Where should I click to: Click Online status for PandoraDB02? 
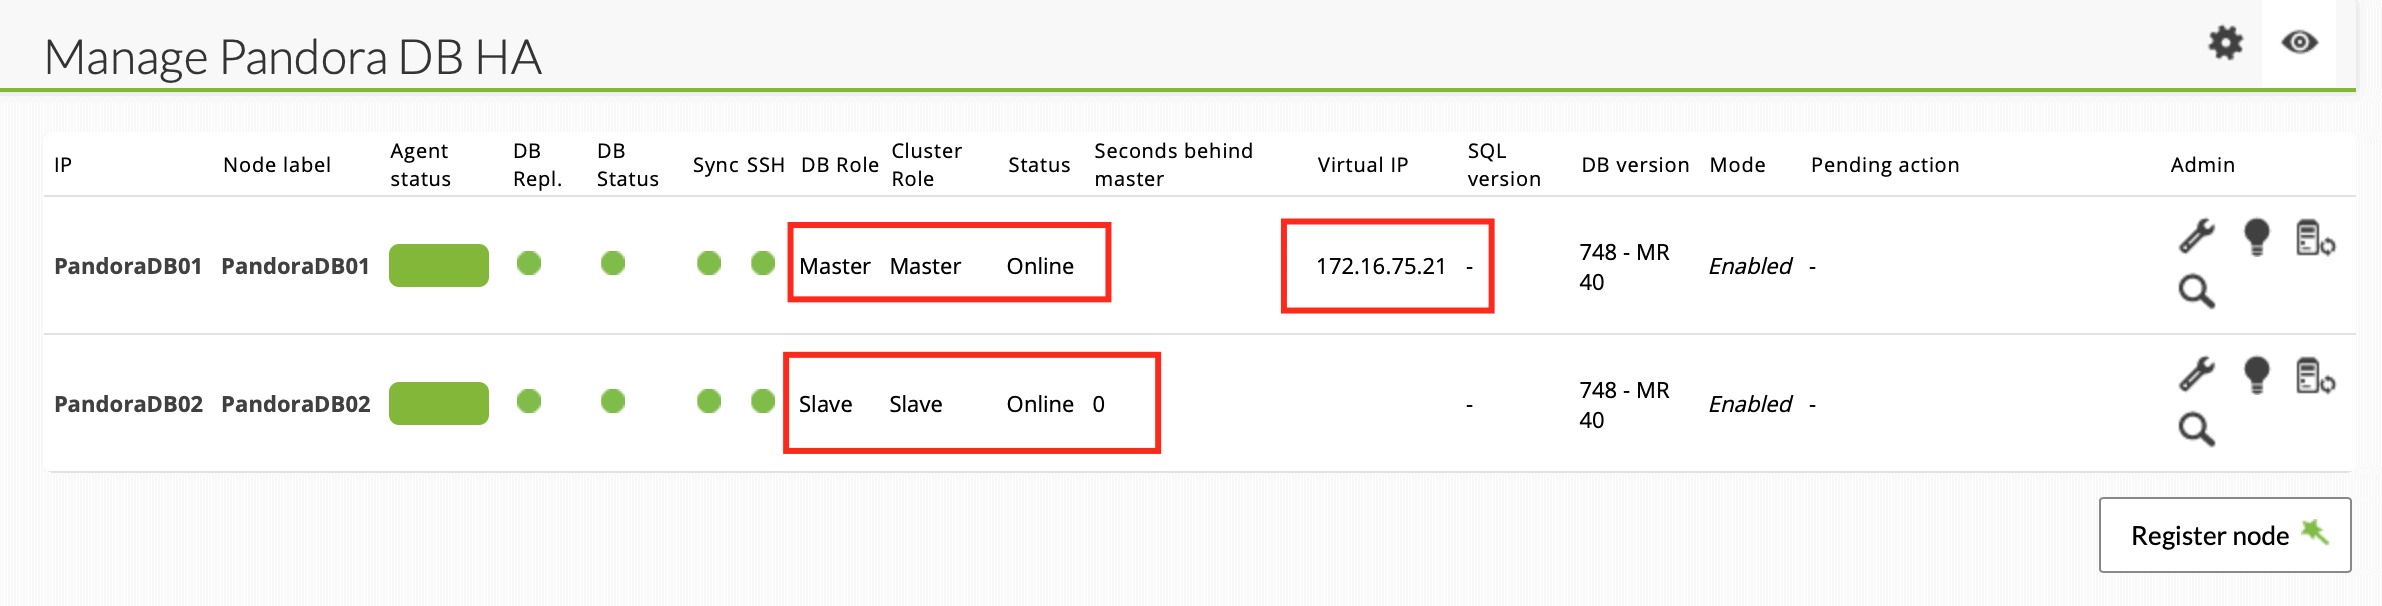pos(1040,404)
